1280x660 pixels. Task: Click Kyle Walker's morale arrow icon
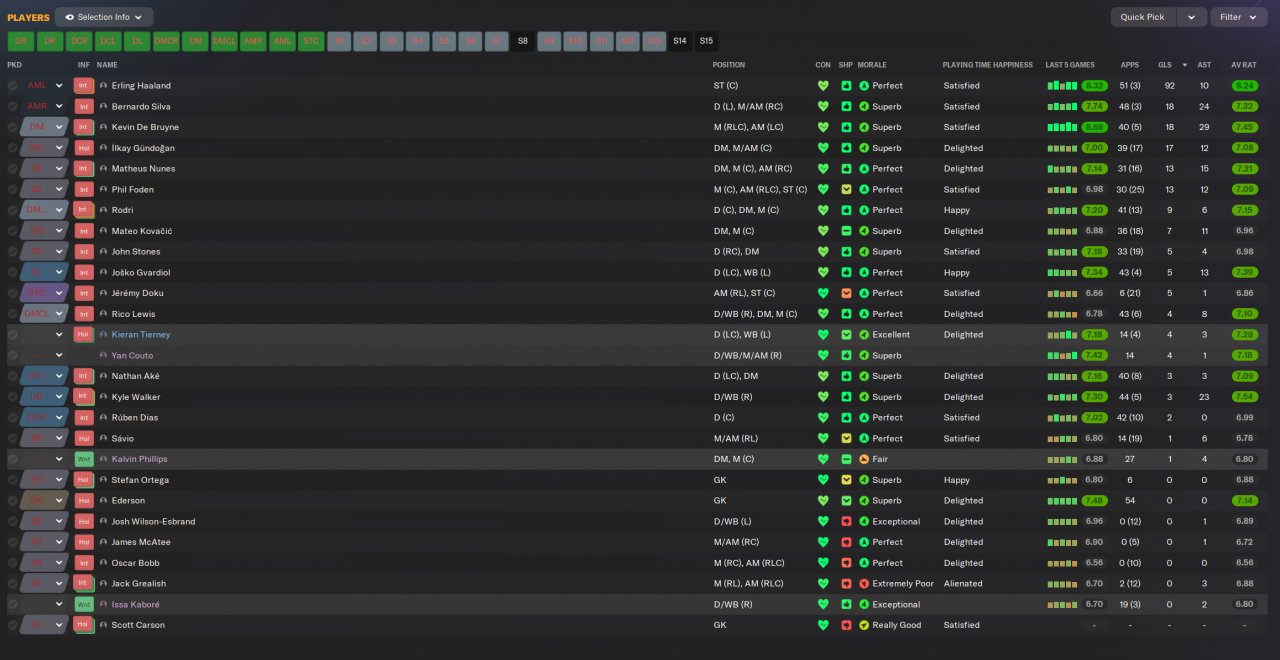click(x=864, y=398)
